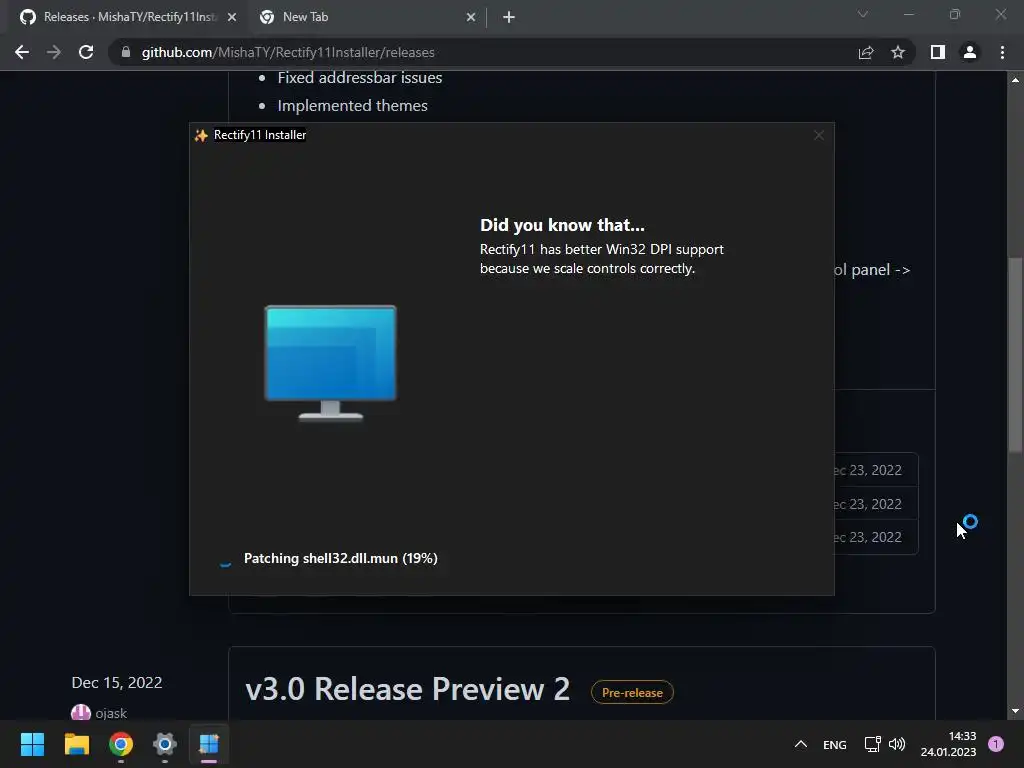The image size is (1024, 768).
Task: Open the notification badge showing 1
Action: [996, 744]
